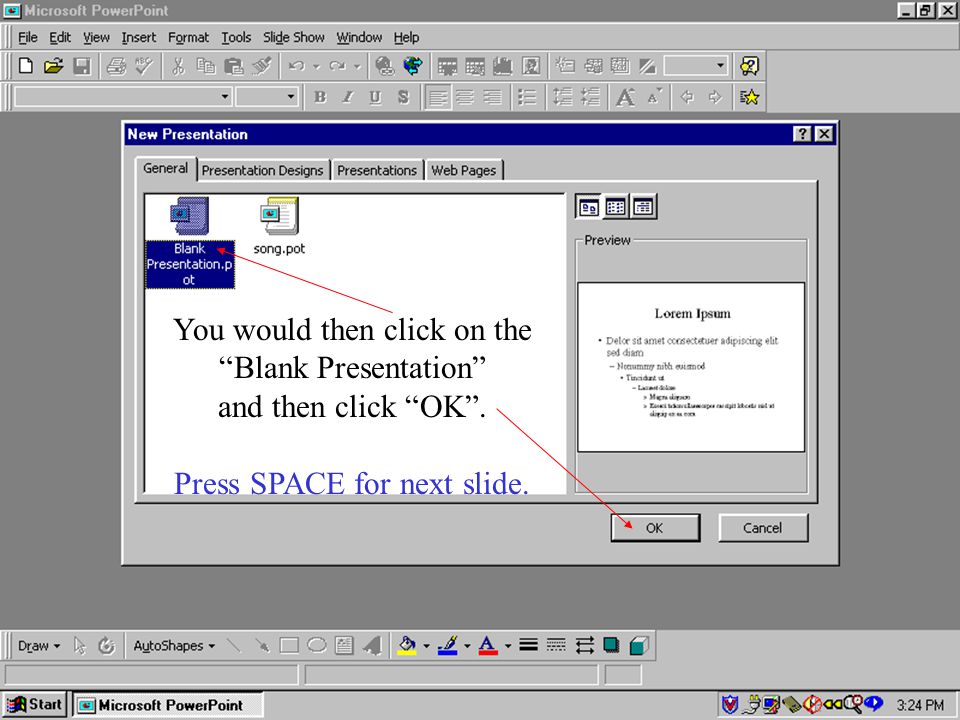Click the Insert WordArt icon

(x=372, y=645)
